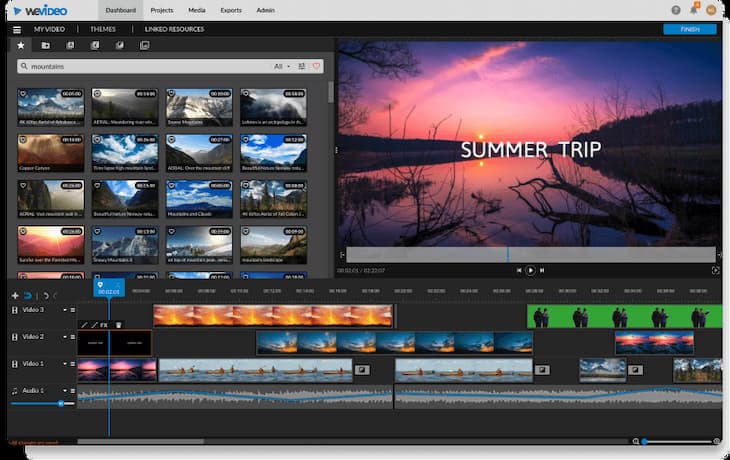Viewport: 730px width, 460px height.
Task: Skip to previous in preview controls
Action: click(519, 270)
